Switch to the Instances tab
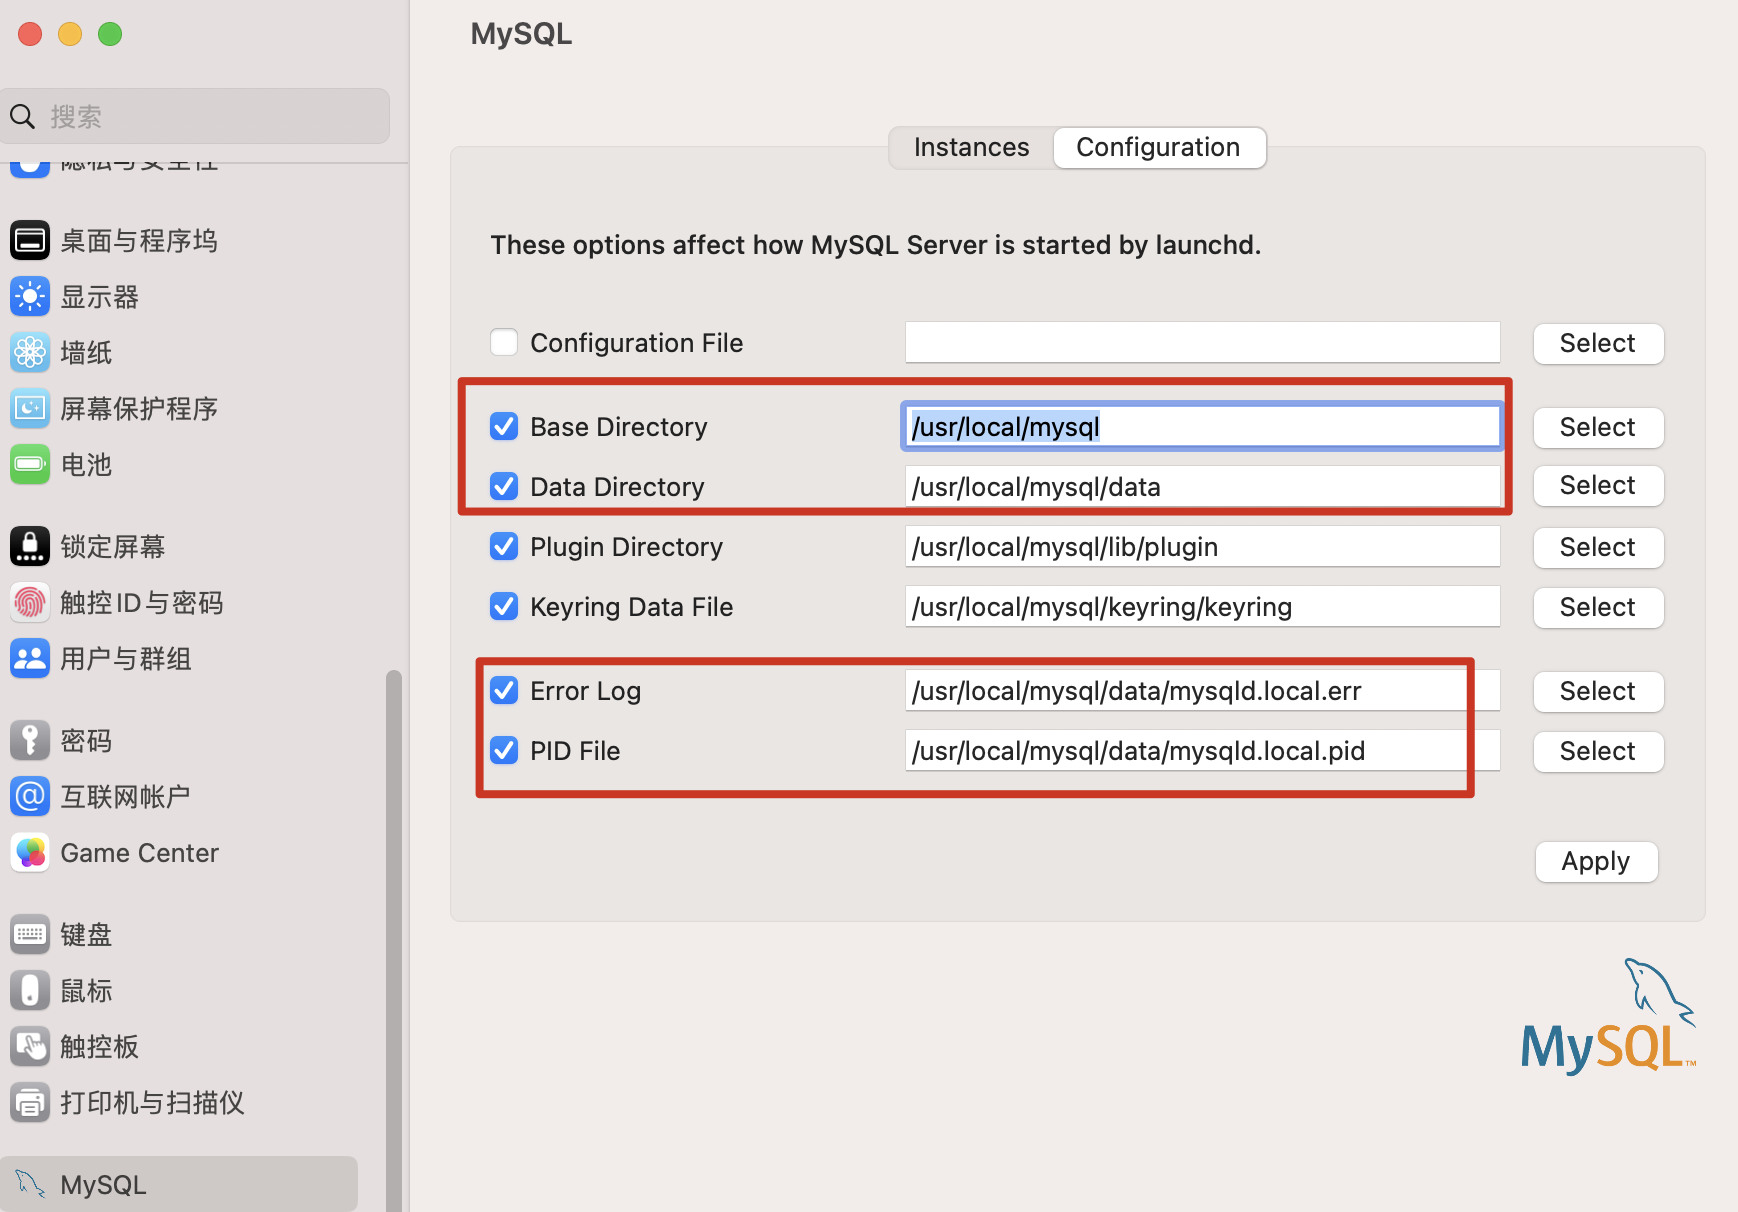 pyautogui.click(x=971, y=147)
